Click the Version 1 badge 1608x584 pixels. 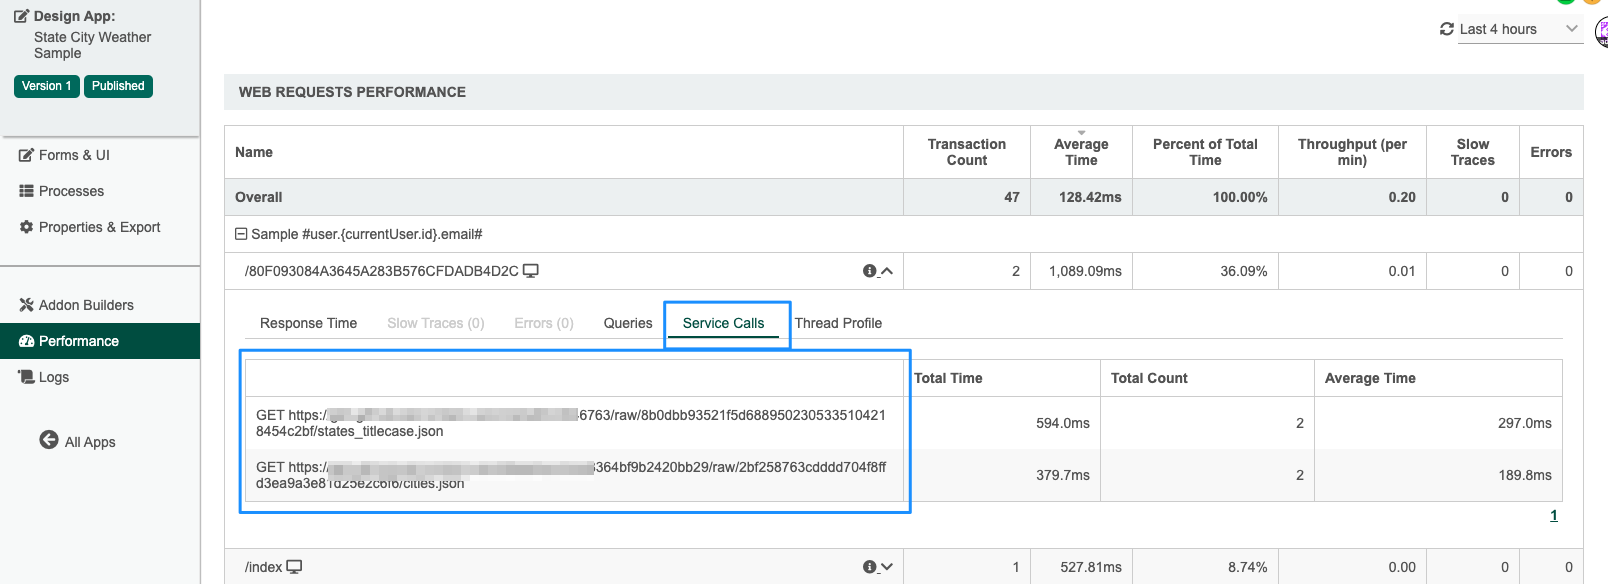(x=47, y=86)
